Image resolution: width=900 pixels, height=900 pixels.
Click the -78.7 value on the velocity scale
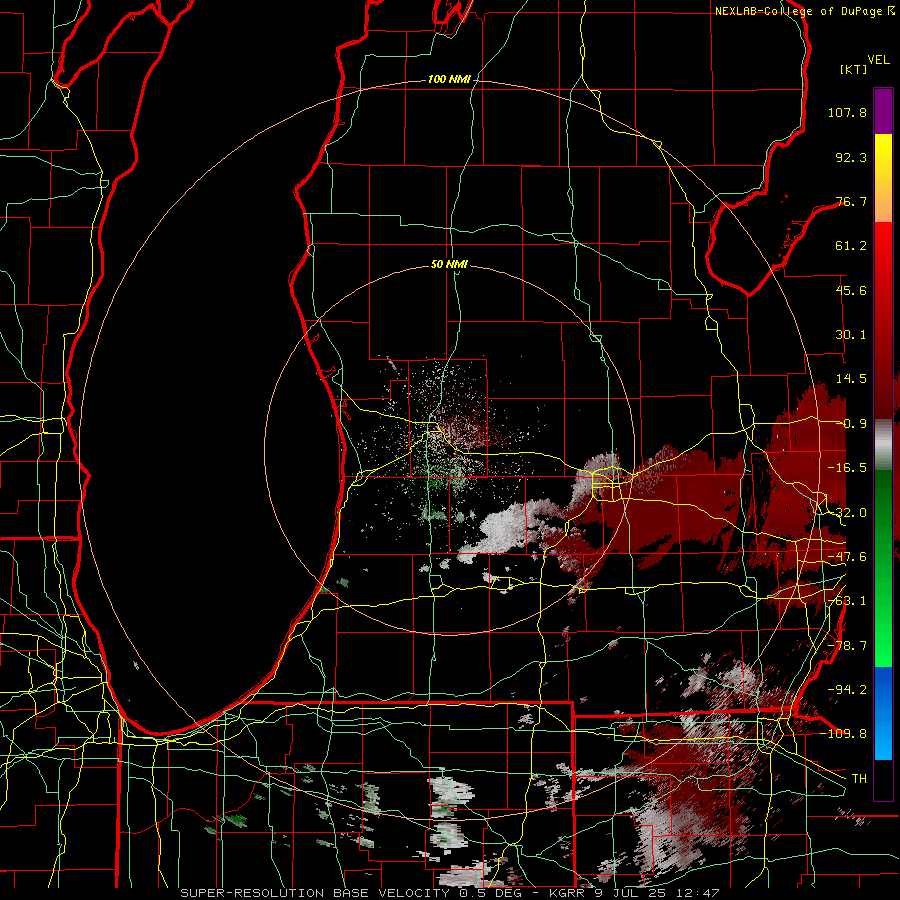click(847, 646)
